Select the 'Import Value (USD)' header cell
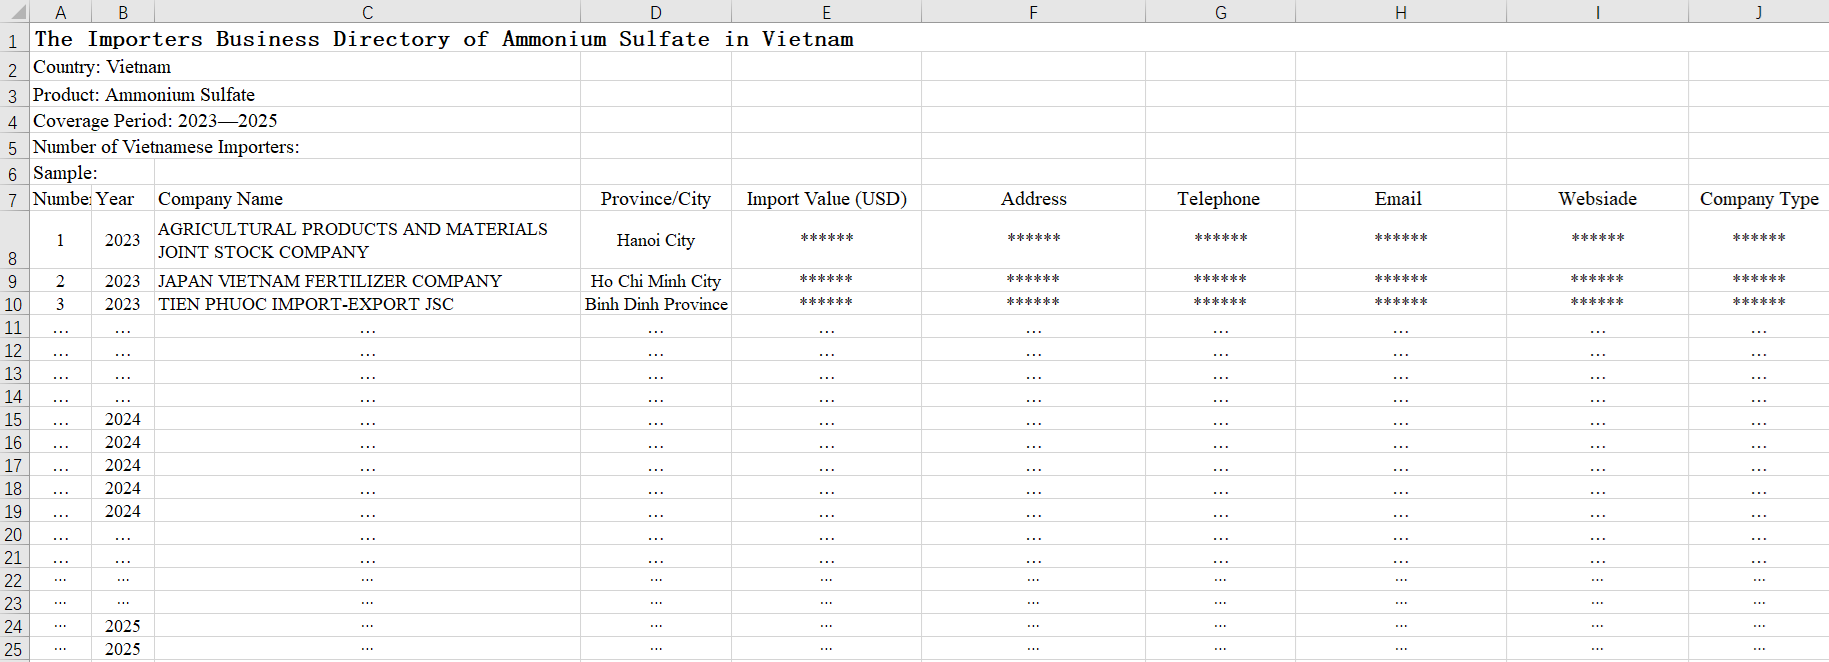The width and height of the screenshot is (1829, 662). pos(826,199)
